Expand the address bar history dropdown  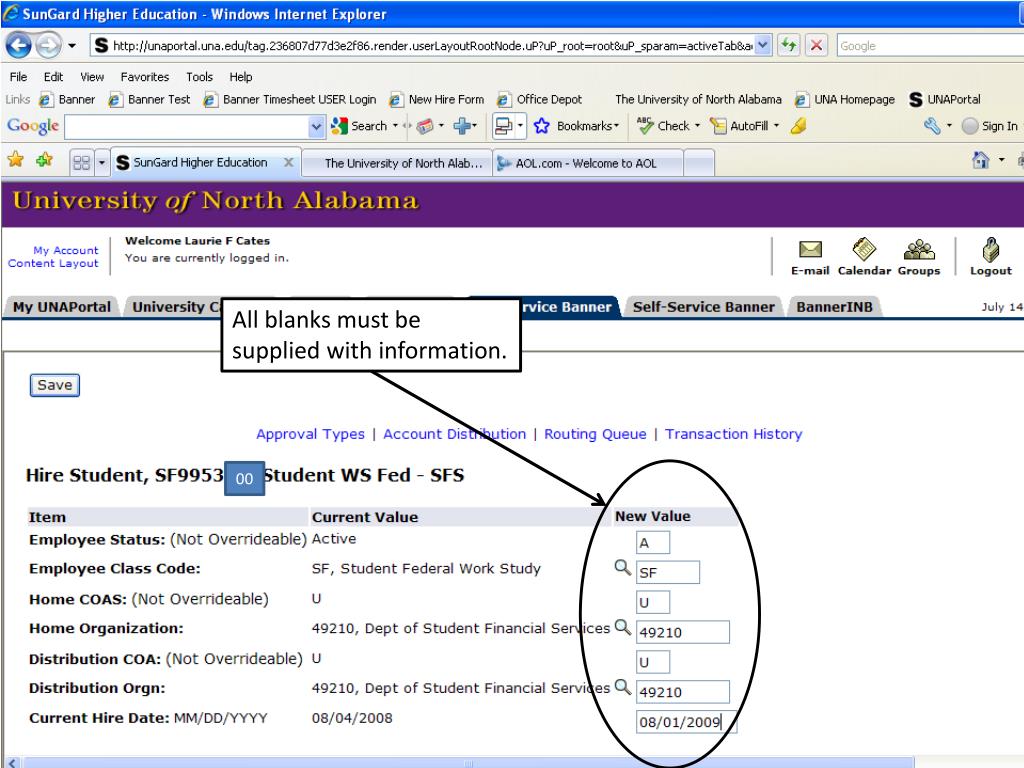(763, 46)
